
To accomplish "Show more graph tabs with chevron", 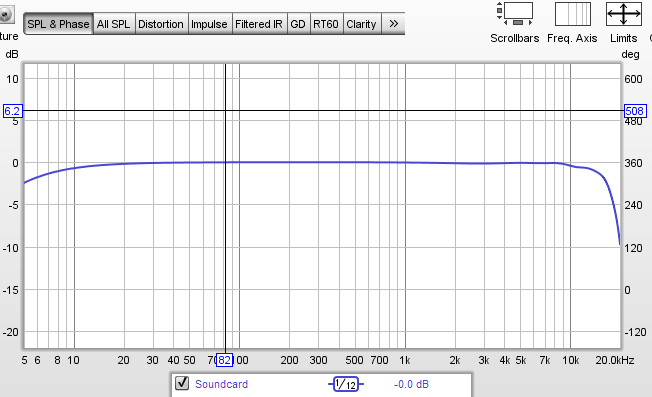I will pyautogui.click(x=393, y=24).
